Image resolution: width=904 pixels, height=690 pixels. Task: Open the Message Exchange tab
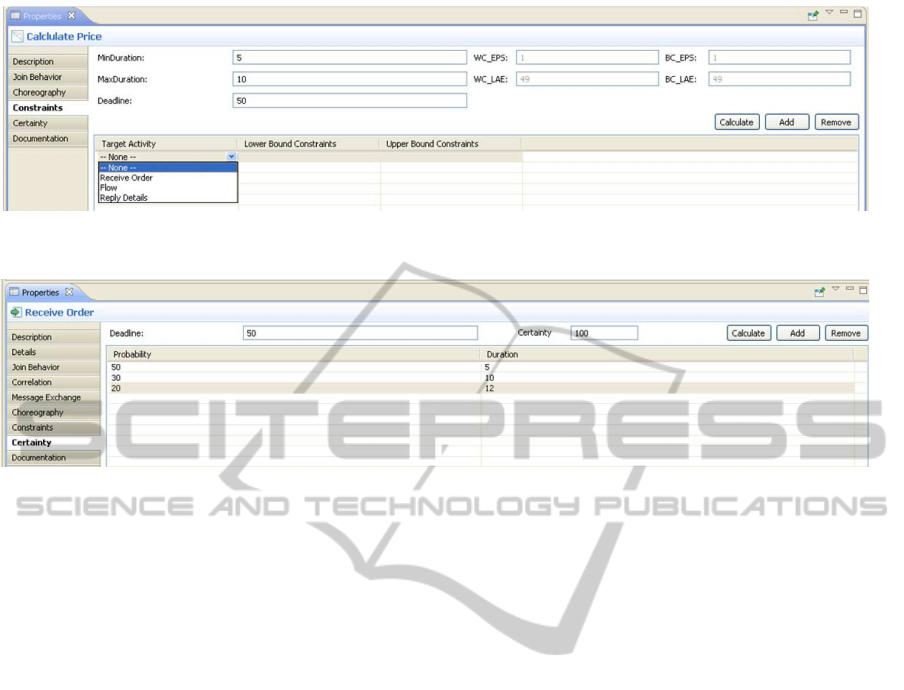pyautogui.click(x=46, y=397)
